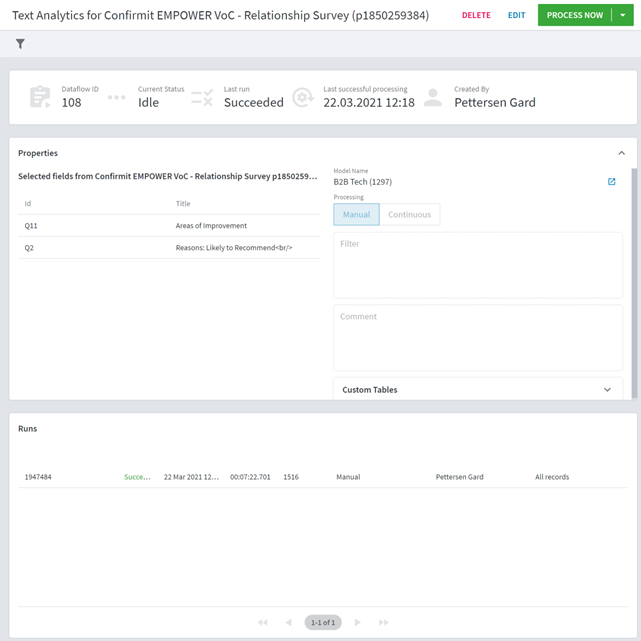This screenshot has width=641, height=641.
Task: Open the filter funnel icon
Action: (20, 44)
